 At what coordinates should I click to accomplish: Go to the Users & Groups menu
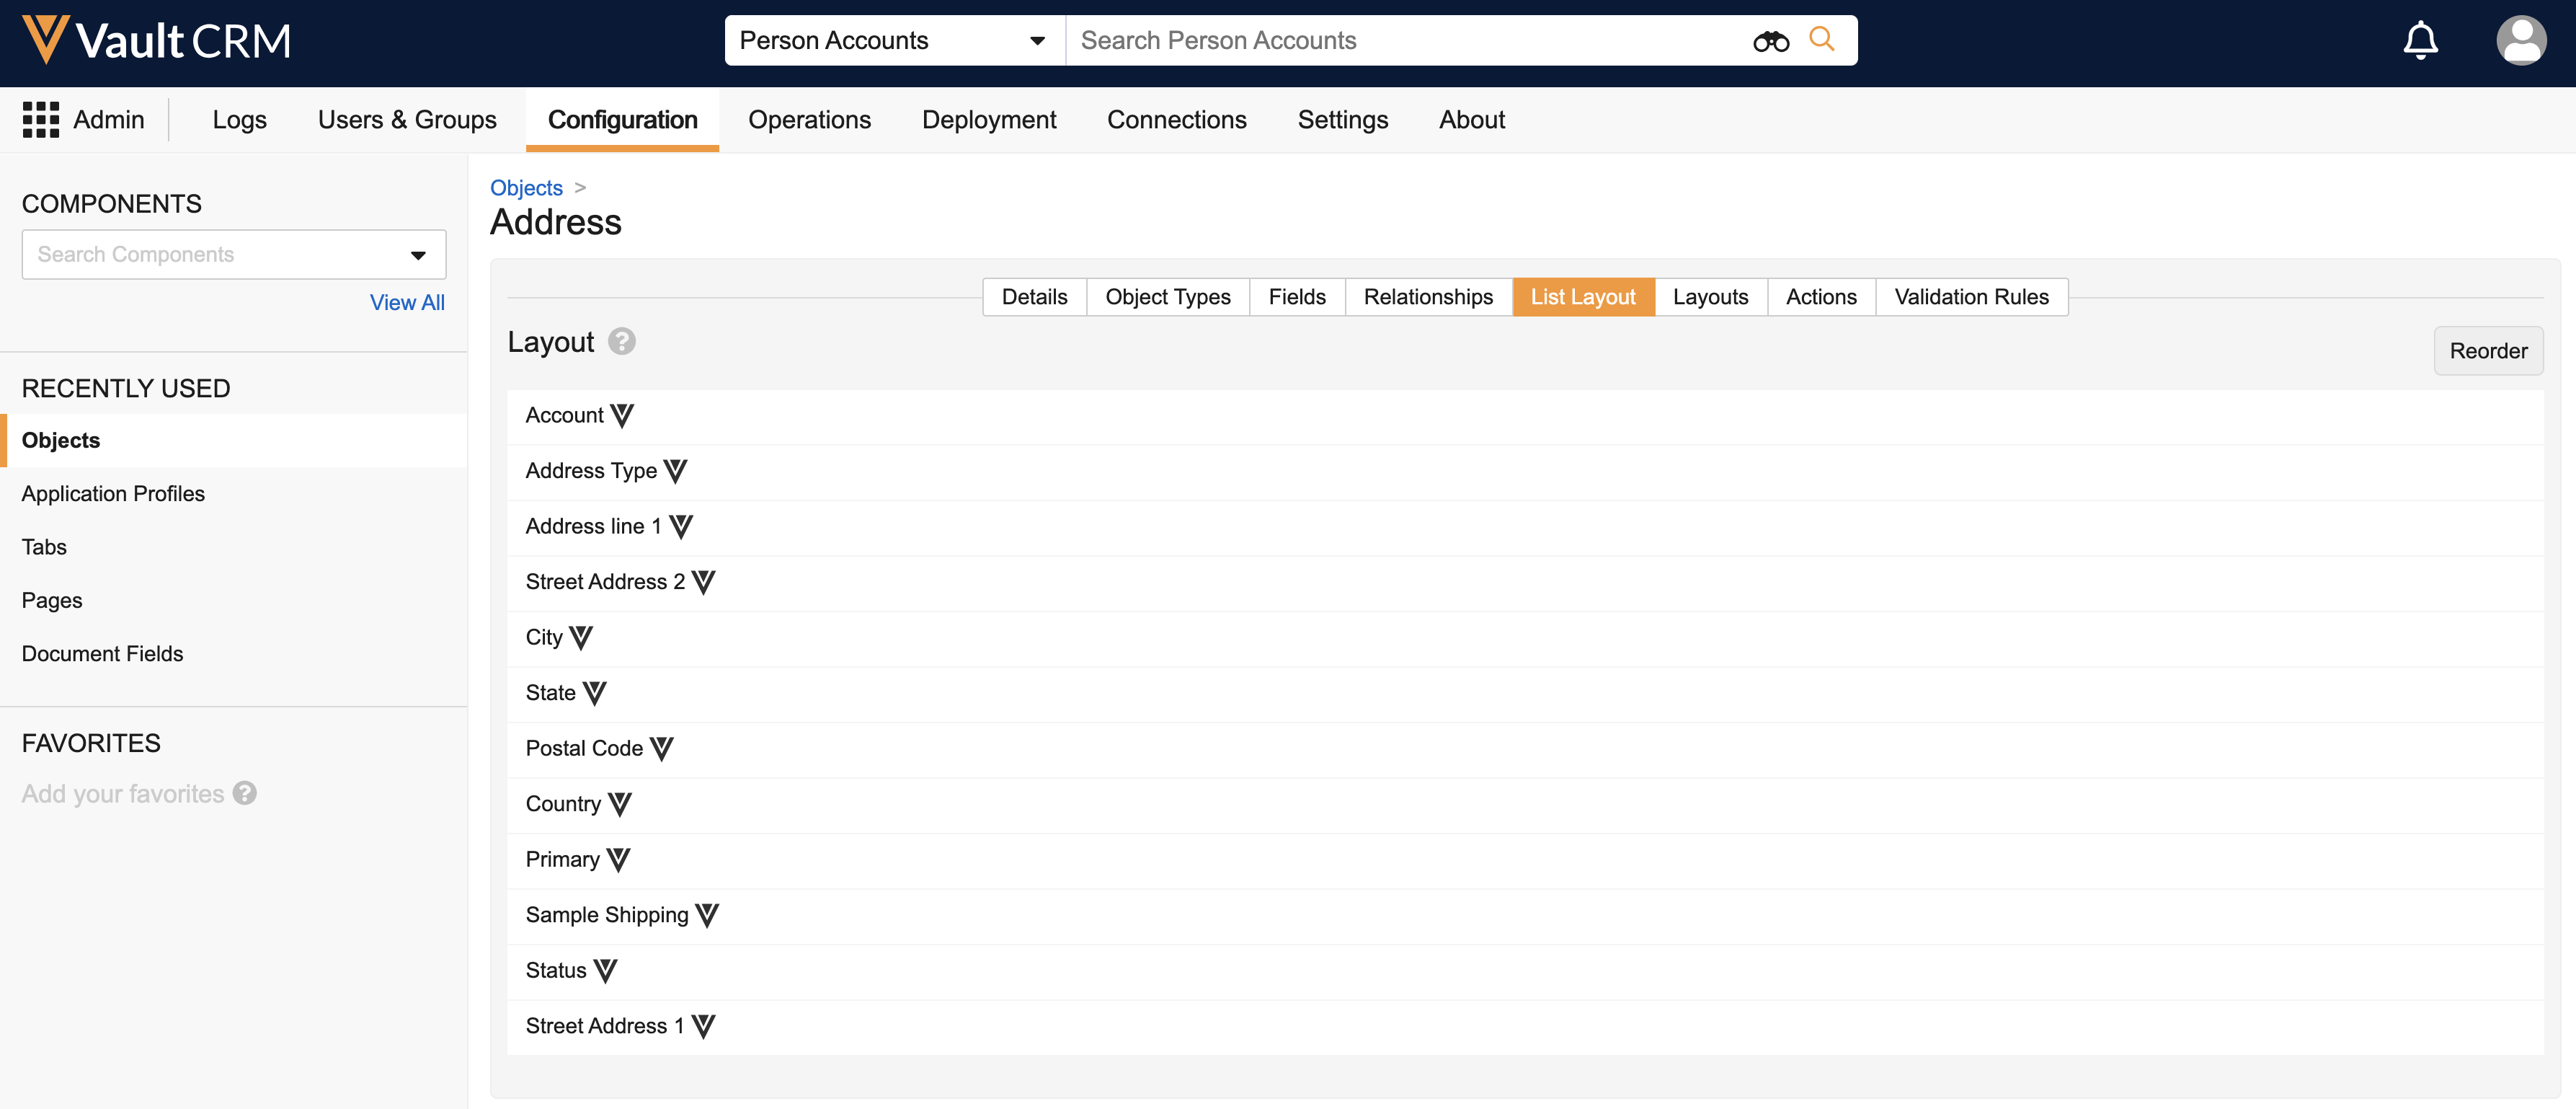click(x=407, y=120)
